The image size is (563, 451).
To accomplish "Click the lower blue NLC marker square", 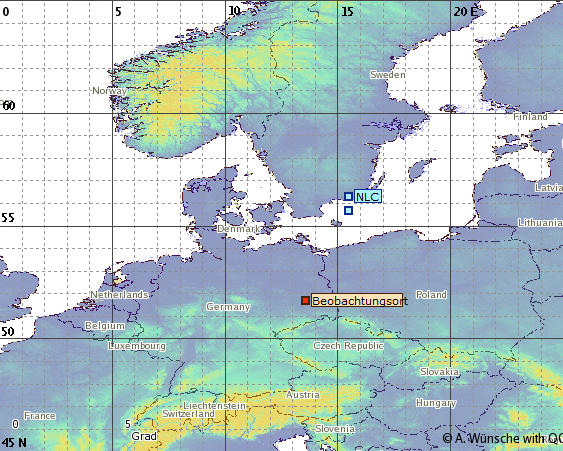I will [x=348, y=210].
